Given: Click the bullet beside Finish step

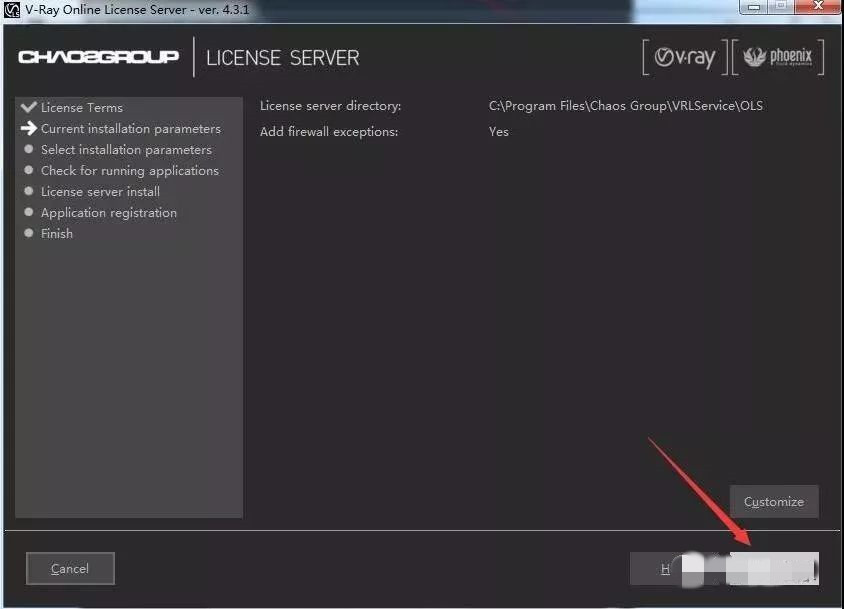Looking at the screenshot, I should pyautogui.click(x=29, y=233).
